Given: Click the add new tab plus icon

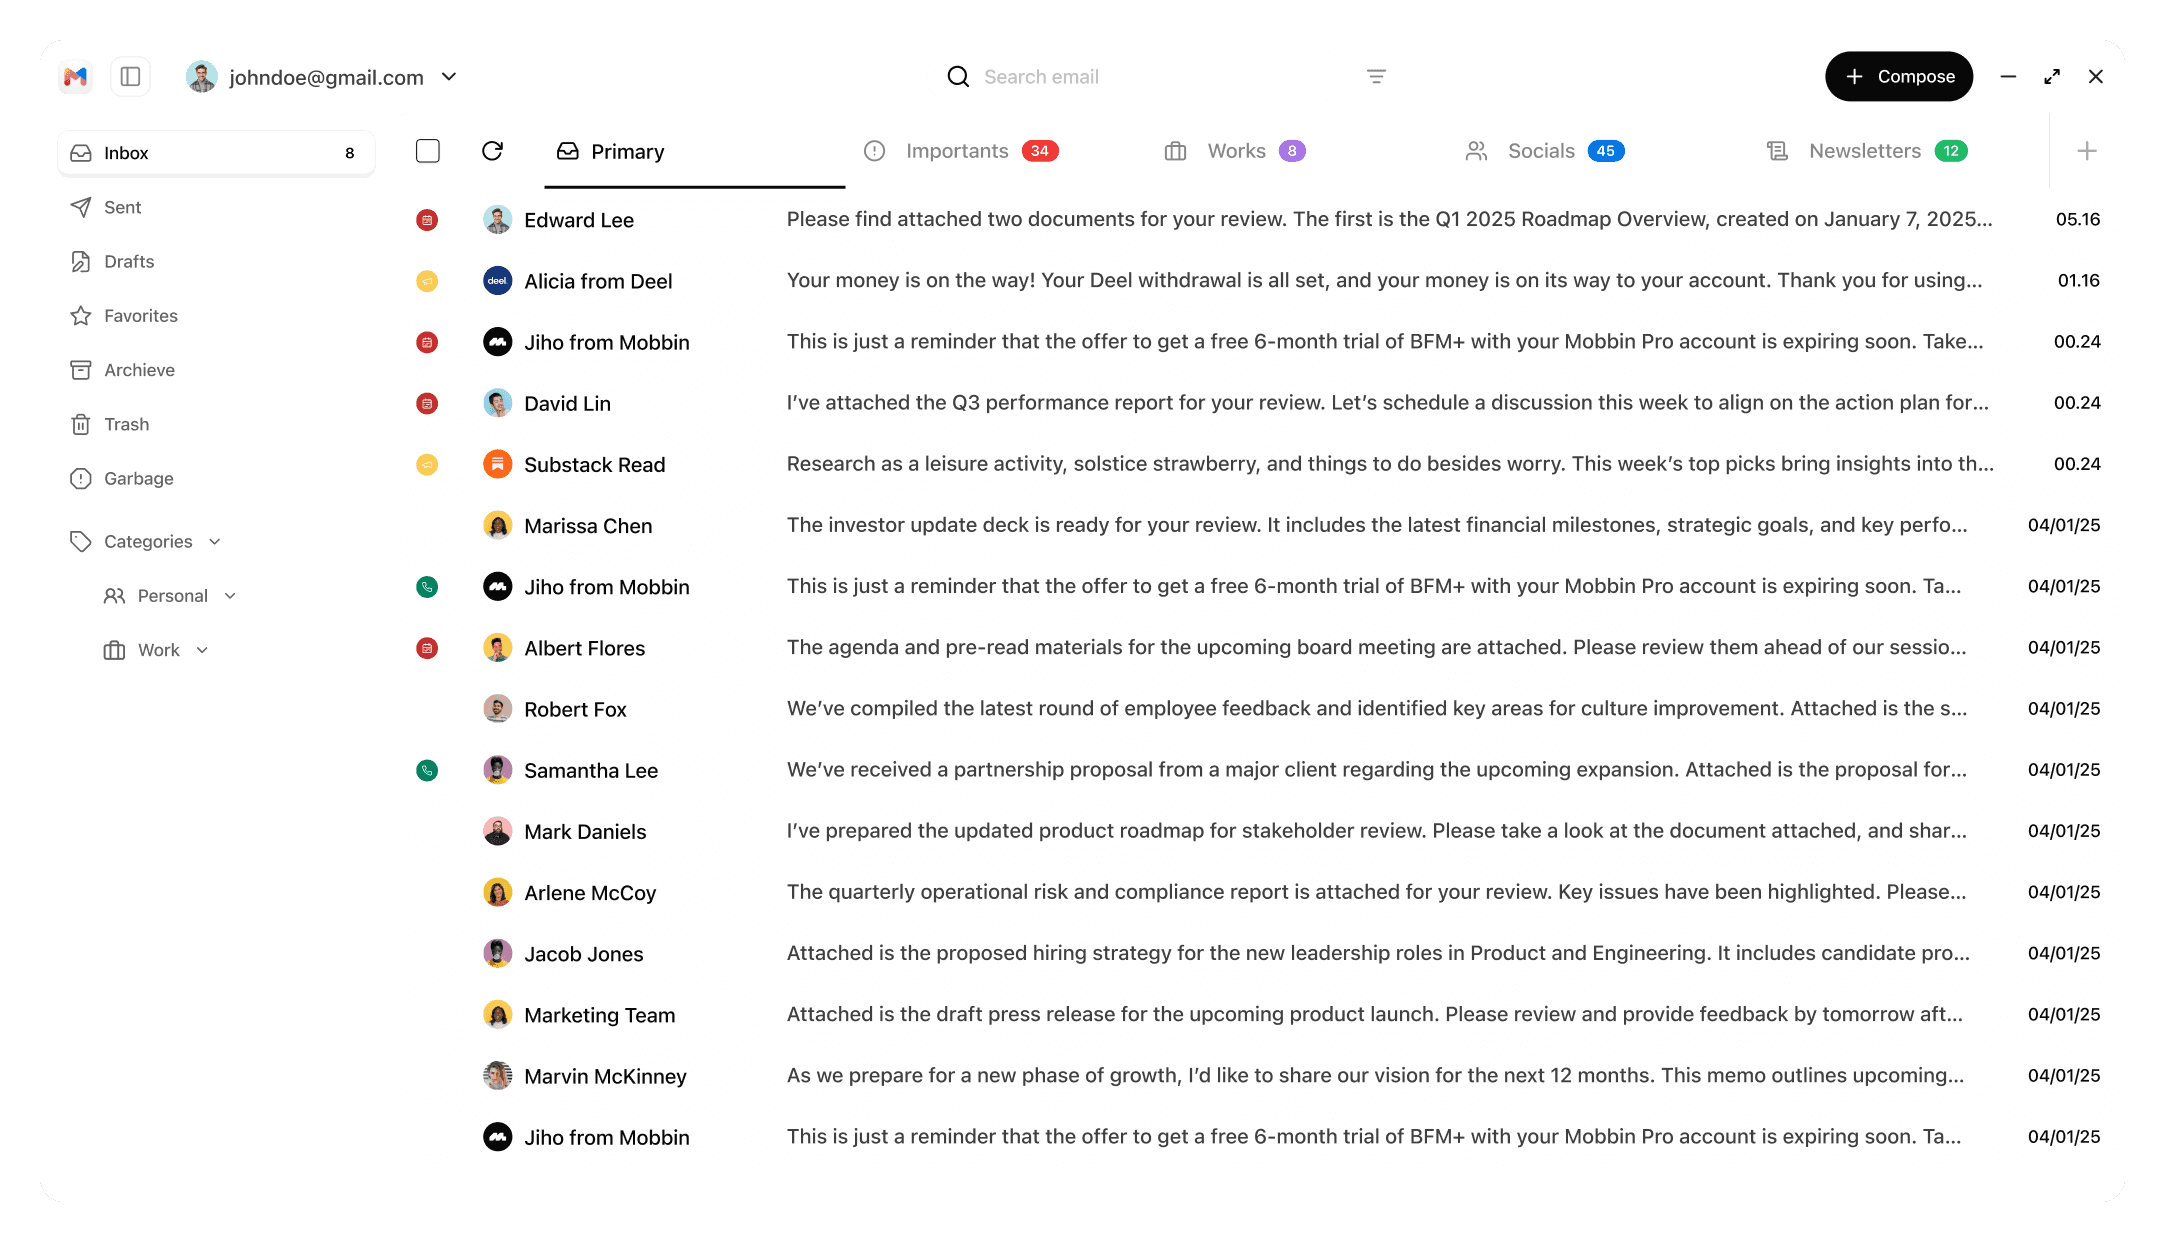Looking at the screenshot, I should click(2086, 151).
